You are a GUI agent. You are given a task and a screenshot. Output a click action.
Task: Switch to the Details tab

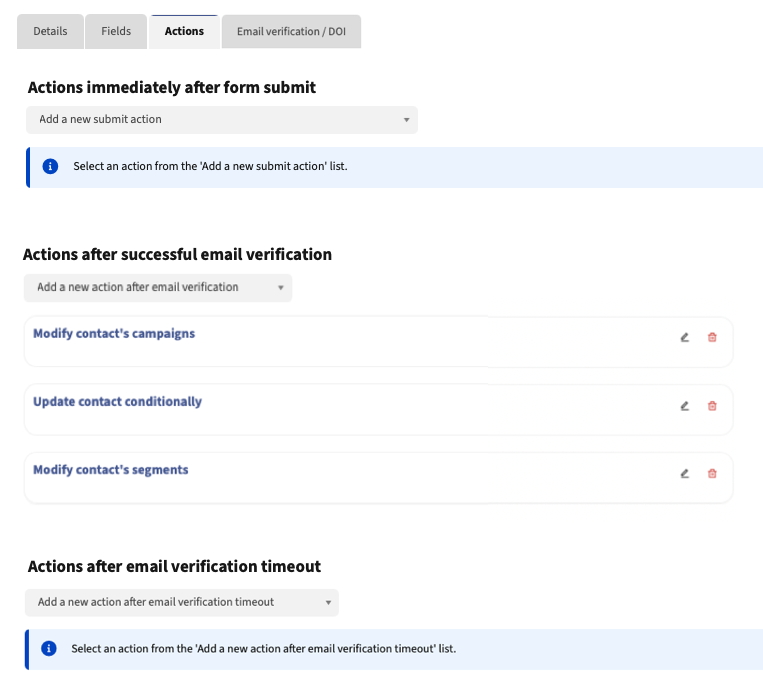(x=50, y=32)
